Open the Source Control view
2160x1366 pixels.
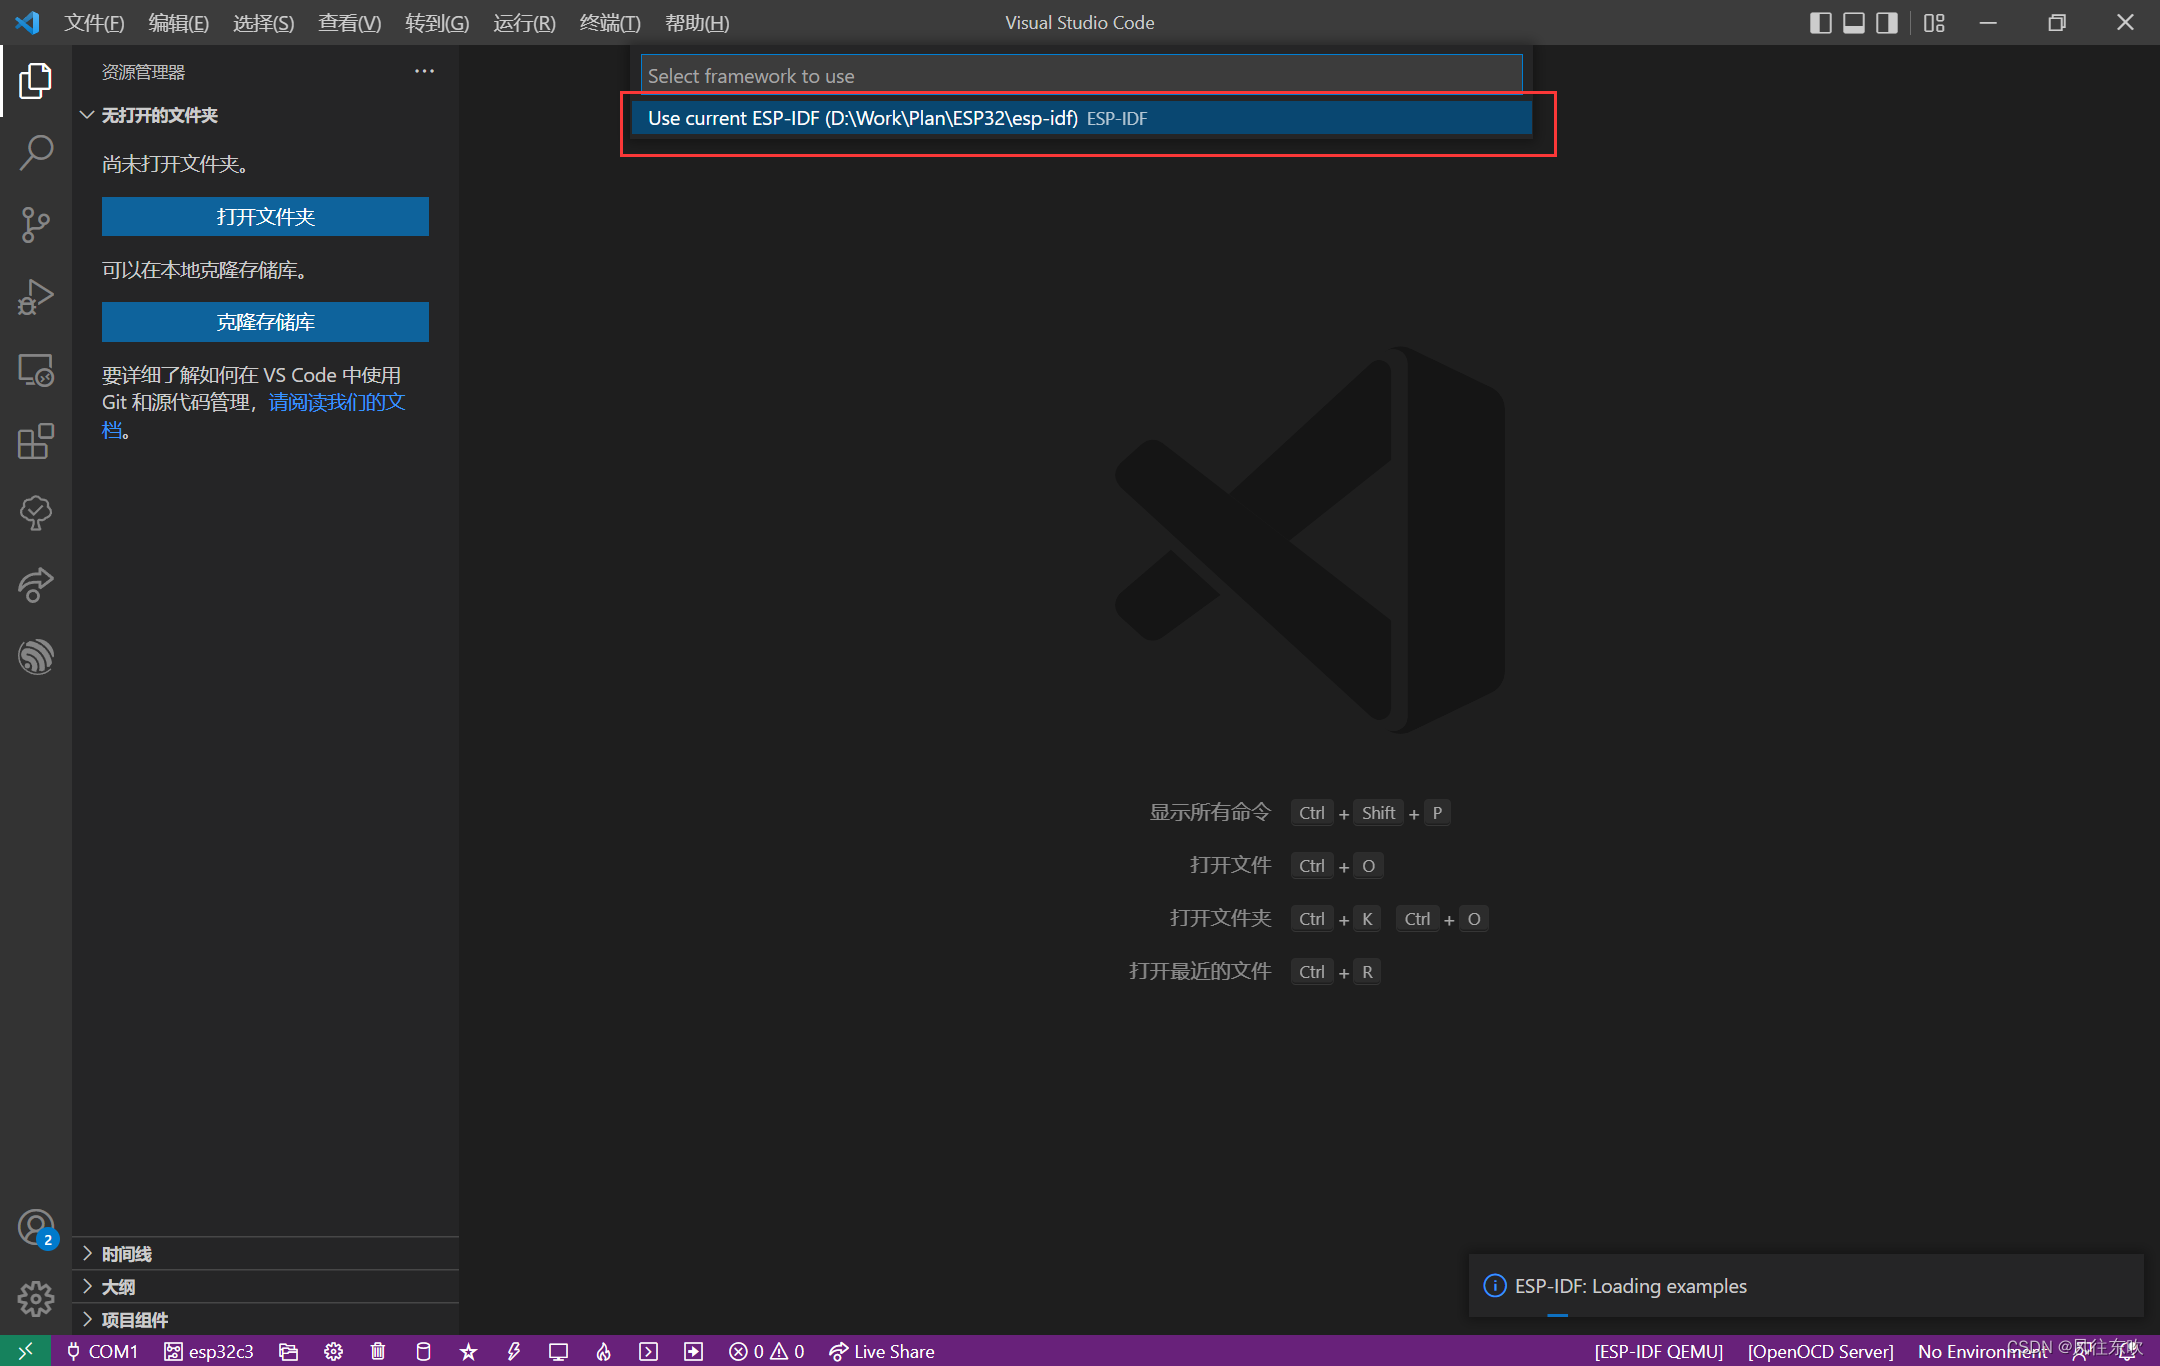point(36,225)
